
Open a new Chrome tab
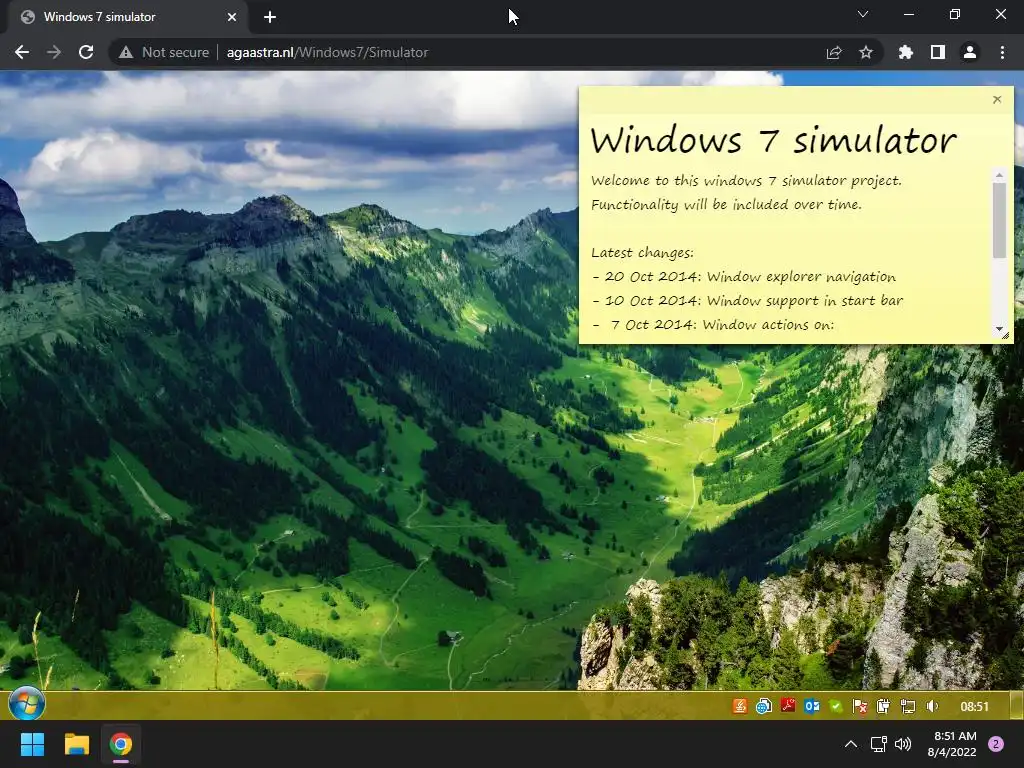pyautogui.click(x=270, y=17)
